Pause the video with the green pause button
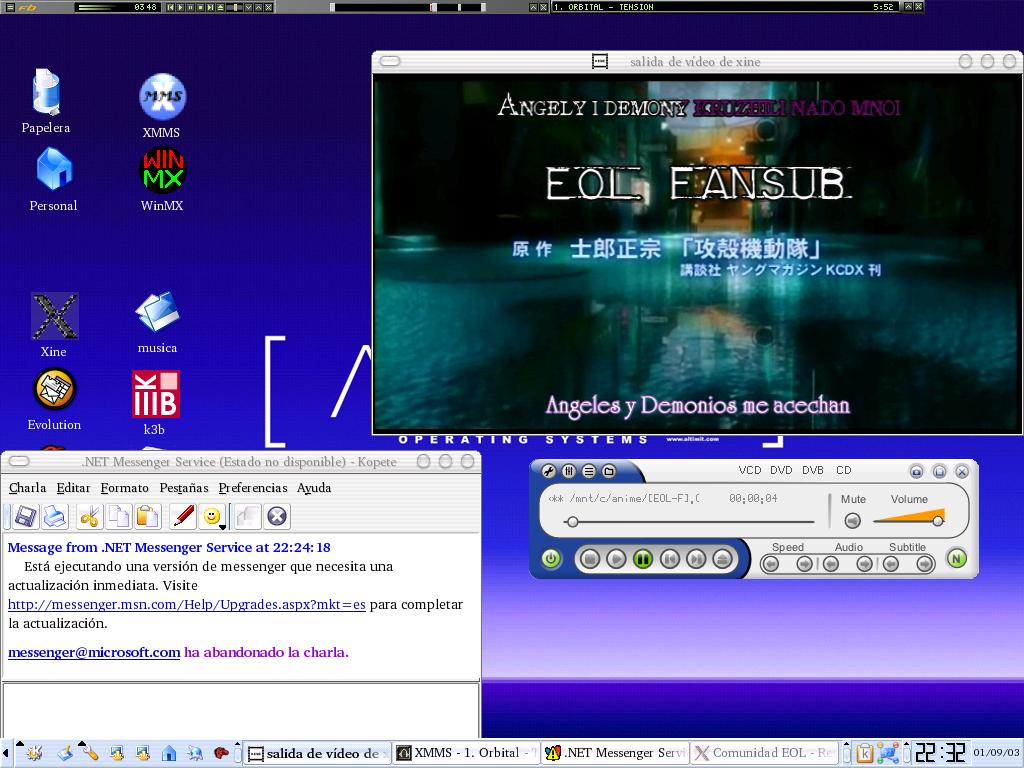 pos(643,559)
